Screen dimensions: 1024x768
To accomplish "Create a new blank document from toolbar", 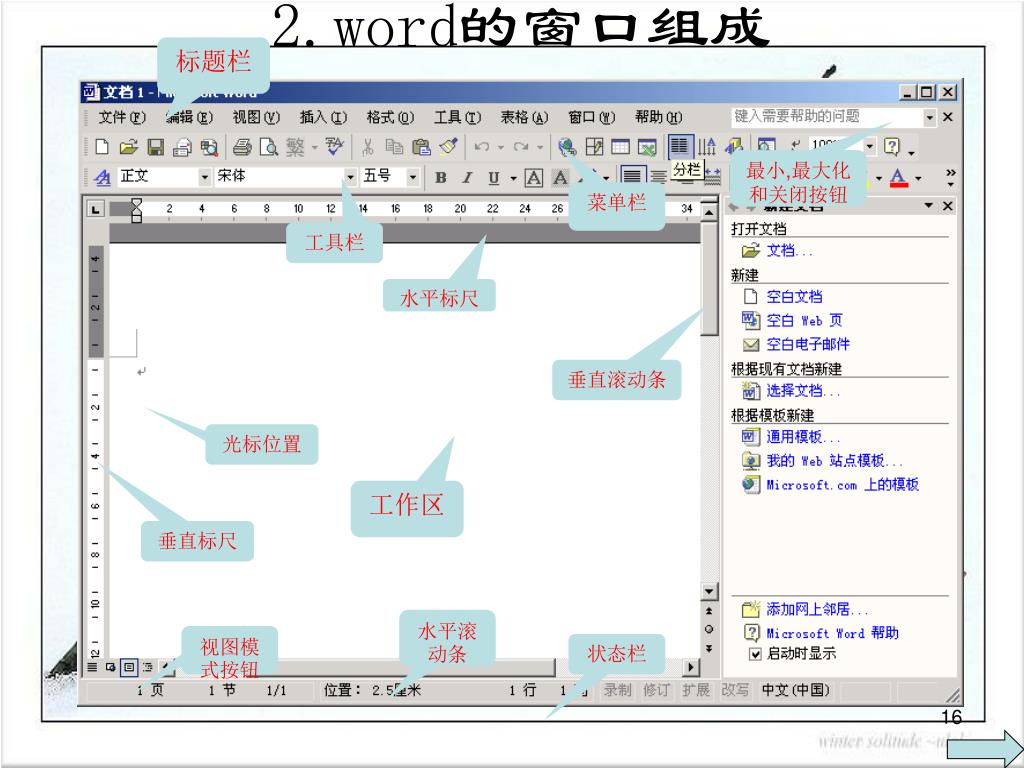I will tap(102, 146).
